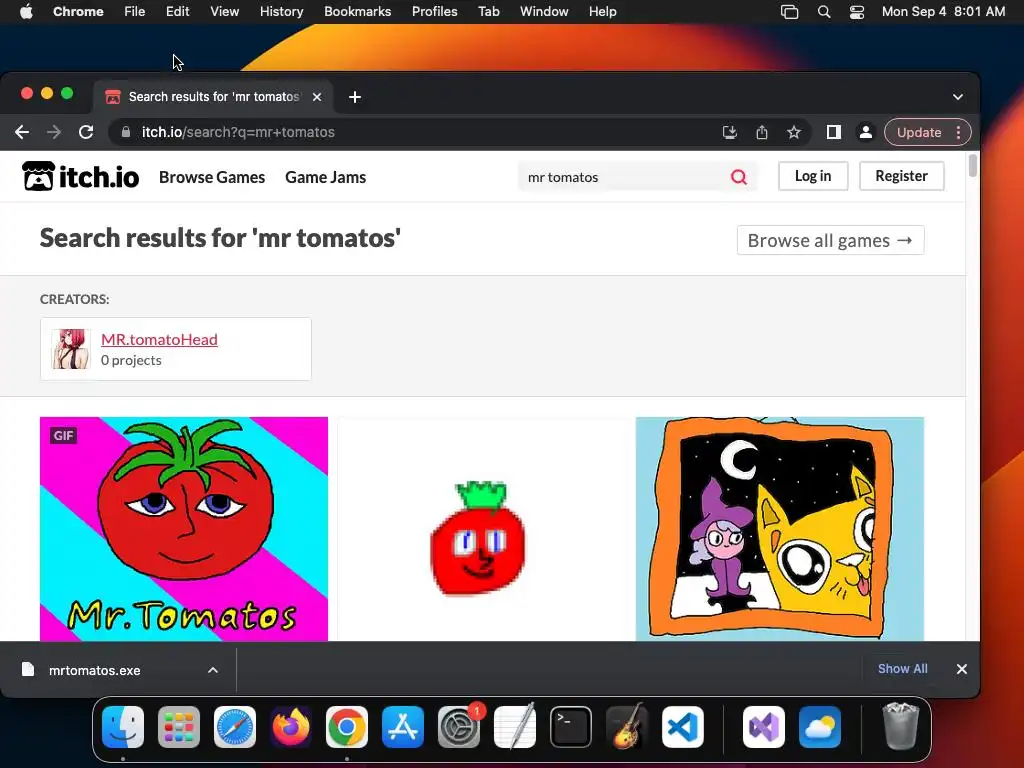Close the search results tab

click(x=317, y=97)
